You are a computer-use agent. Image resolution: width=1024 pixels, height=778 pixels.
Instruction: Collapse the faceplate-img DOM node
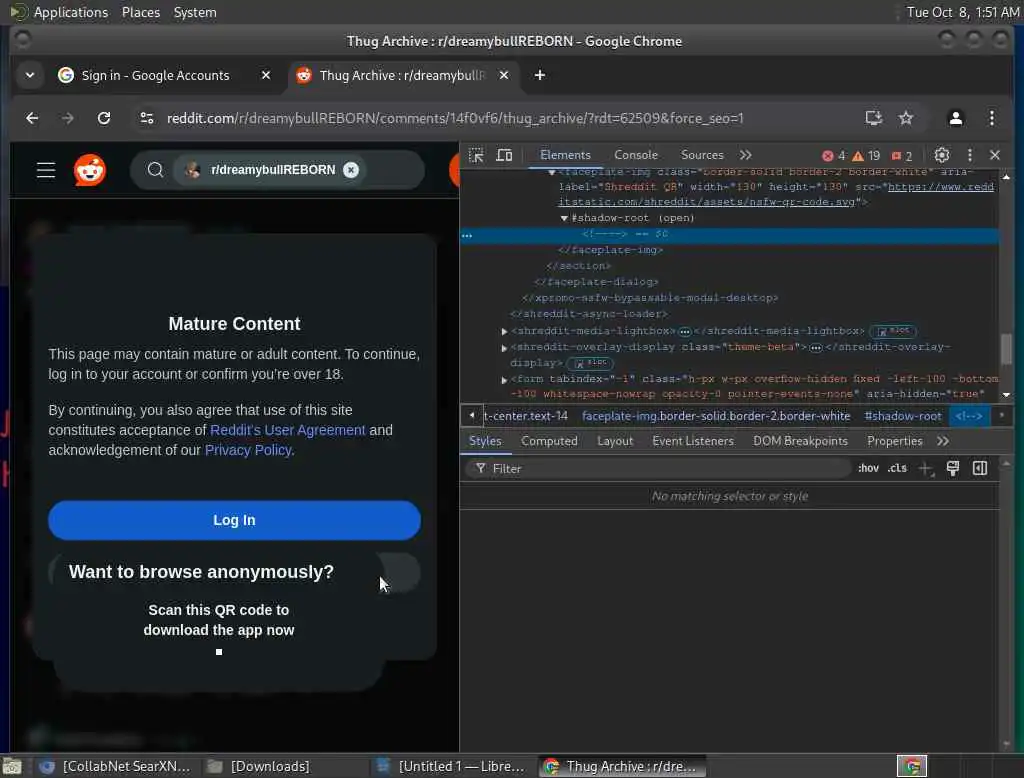click(552, 172)
